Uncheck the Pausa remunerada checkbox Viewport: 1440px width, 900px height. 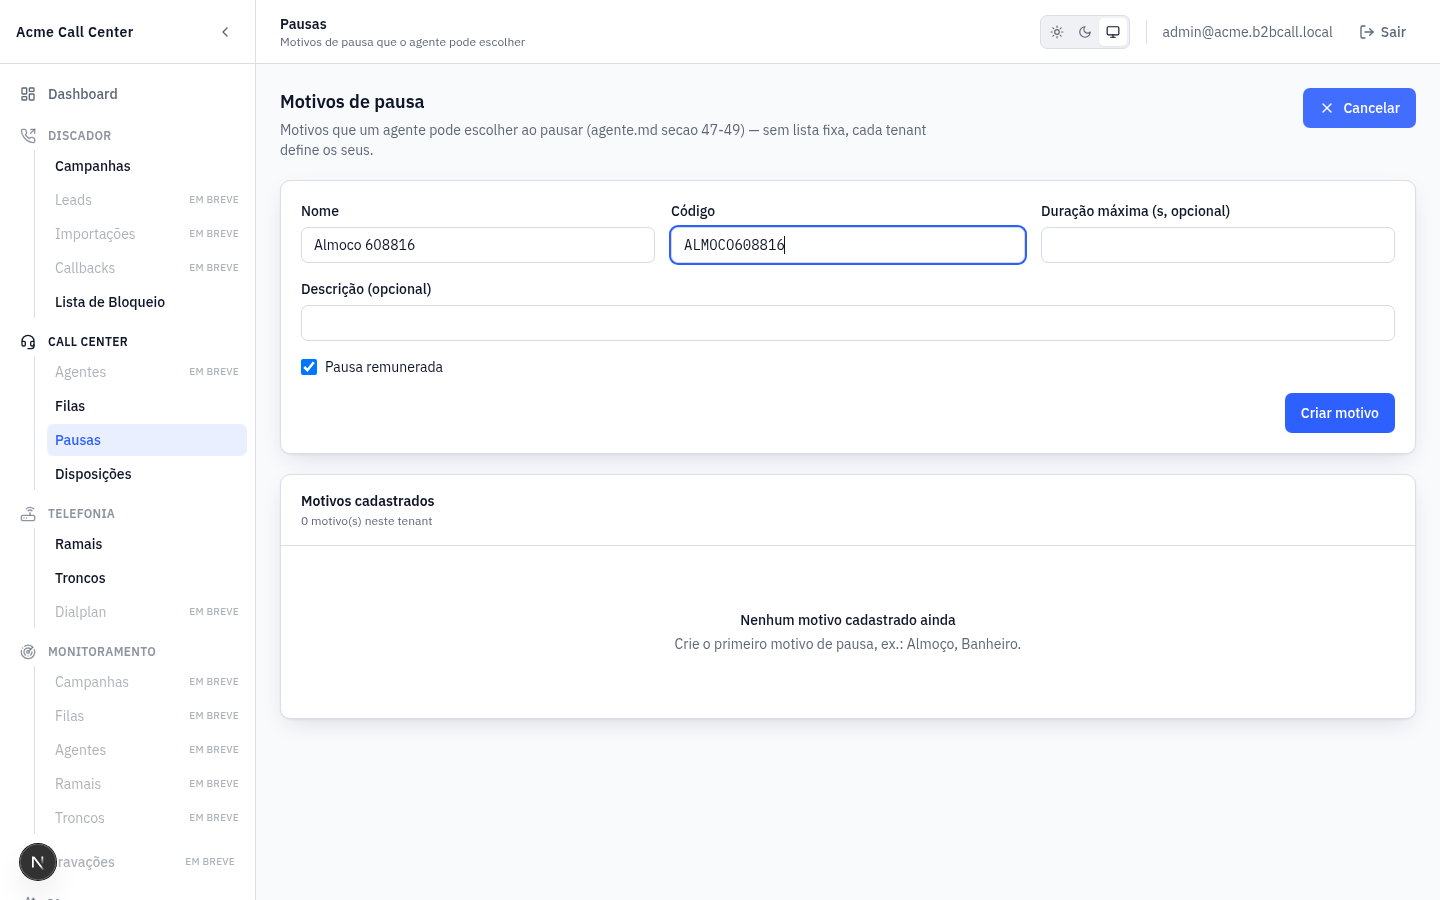click(x=309, y=367)
